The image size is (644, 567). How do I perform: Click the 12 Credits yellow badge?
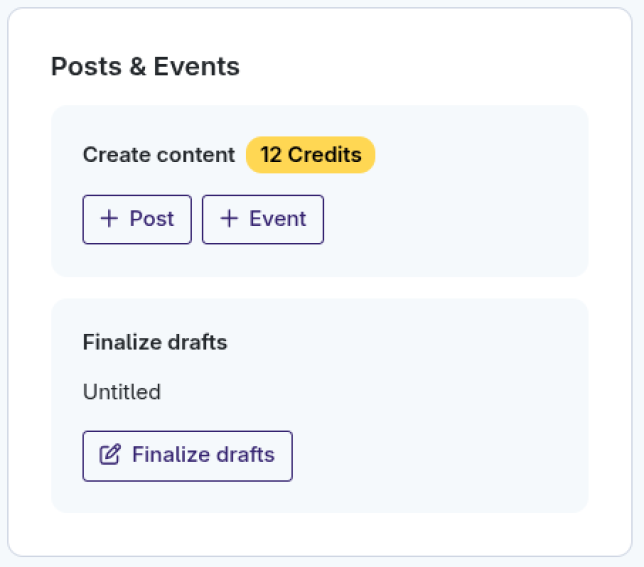coord(310,155)
